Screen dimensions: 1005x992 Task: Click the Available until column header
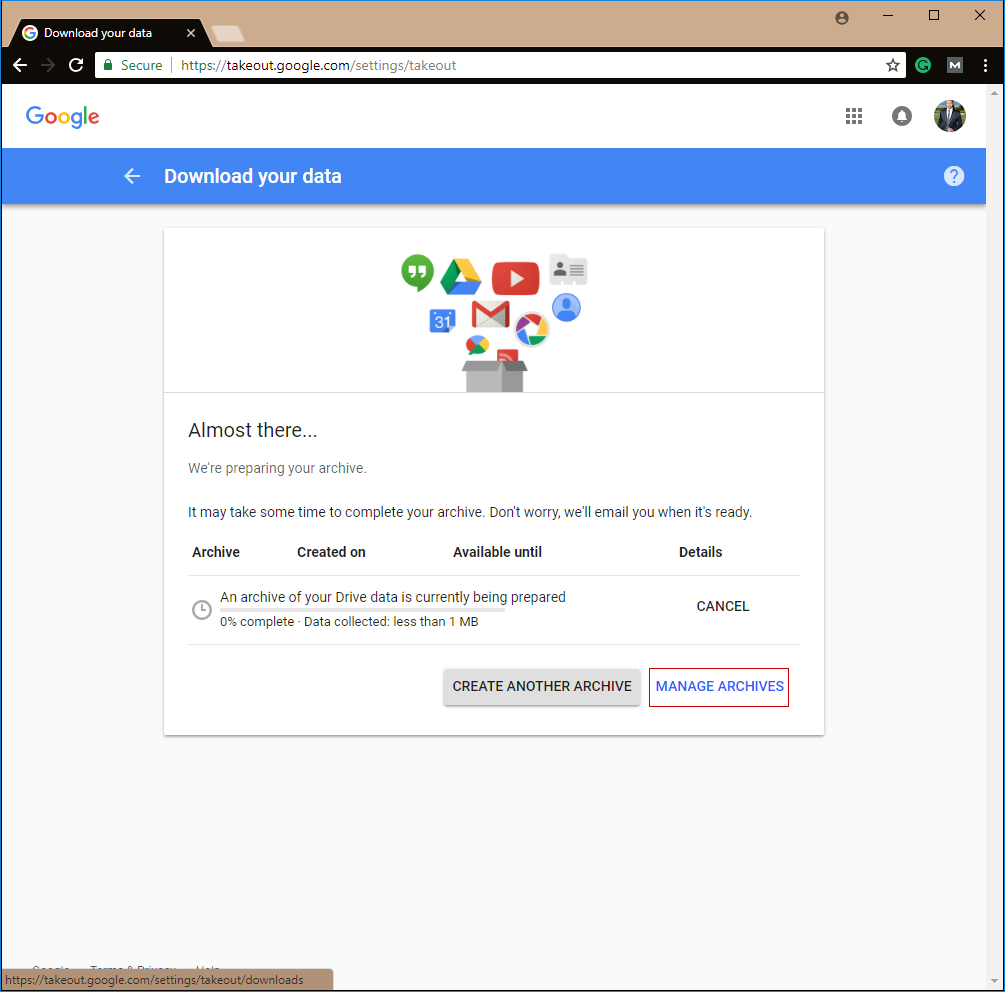[497, 552]
